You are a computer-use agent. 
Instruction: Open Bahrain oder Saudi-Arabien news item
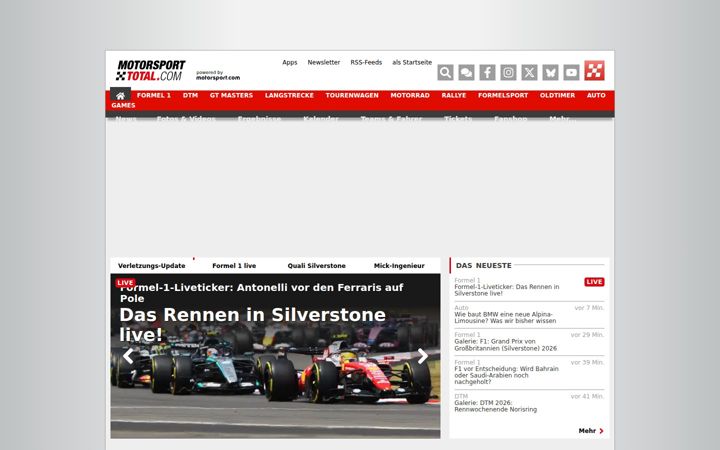pyautogui.click(x=506, y=375)
